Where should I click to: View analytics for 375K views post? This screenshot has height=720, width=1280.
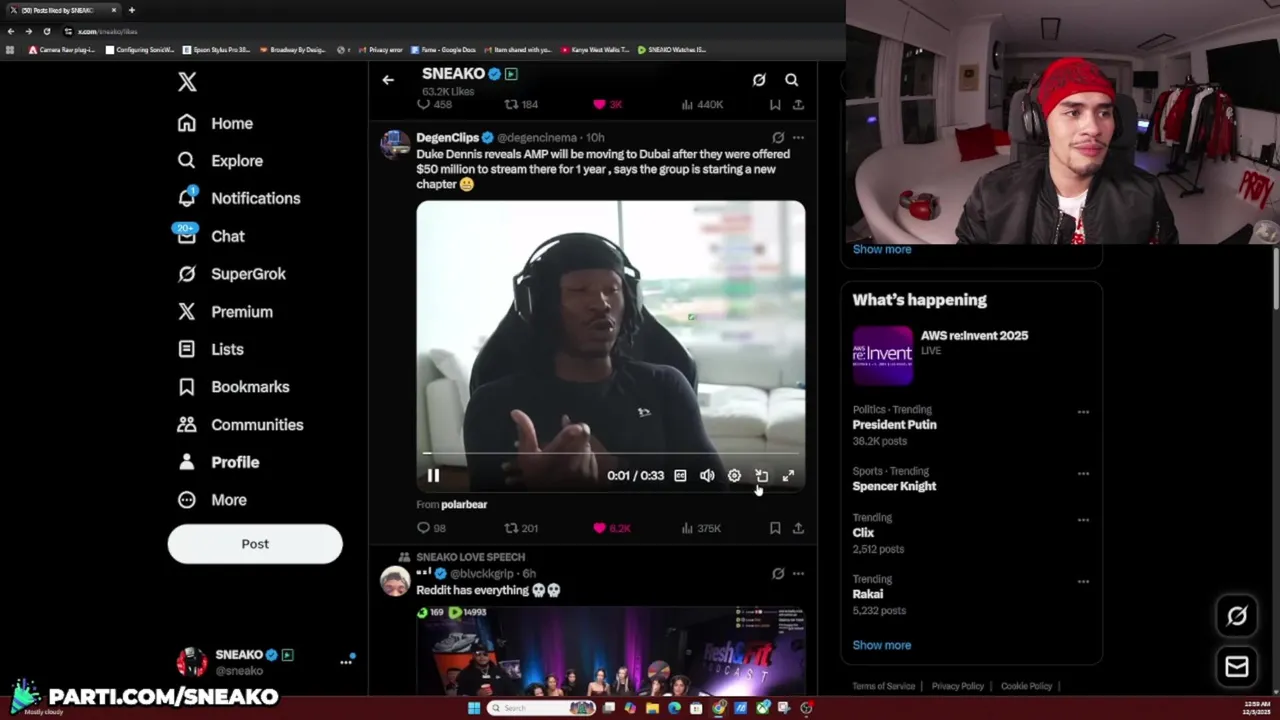tap(701, 528)
